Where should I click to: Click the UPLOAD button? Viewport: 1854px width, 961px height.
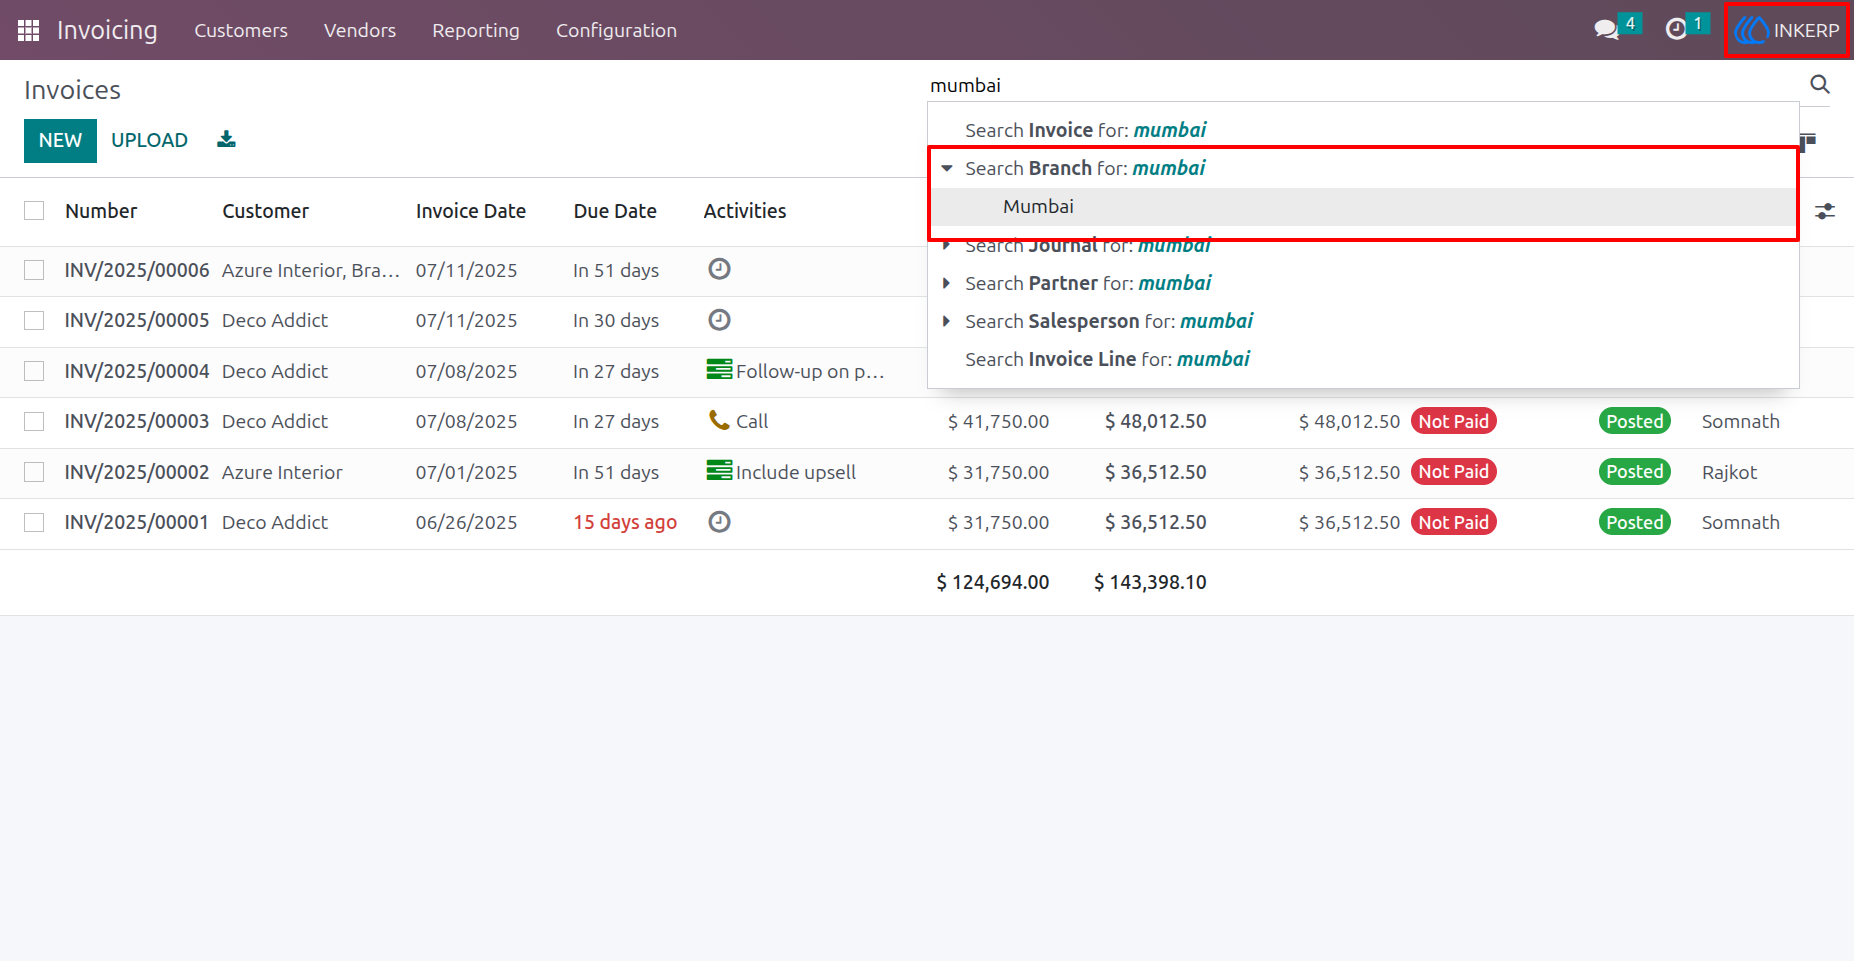point(149,140)
